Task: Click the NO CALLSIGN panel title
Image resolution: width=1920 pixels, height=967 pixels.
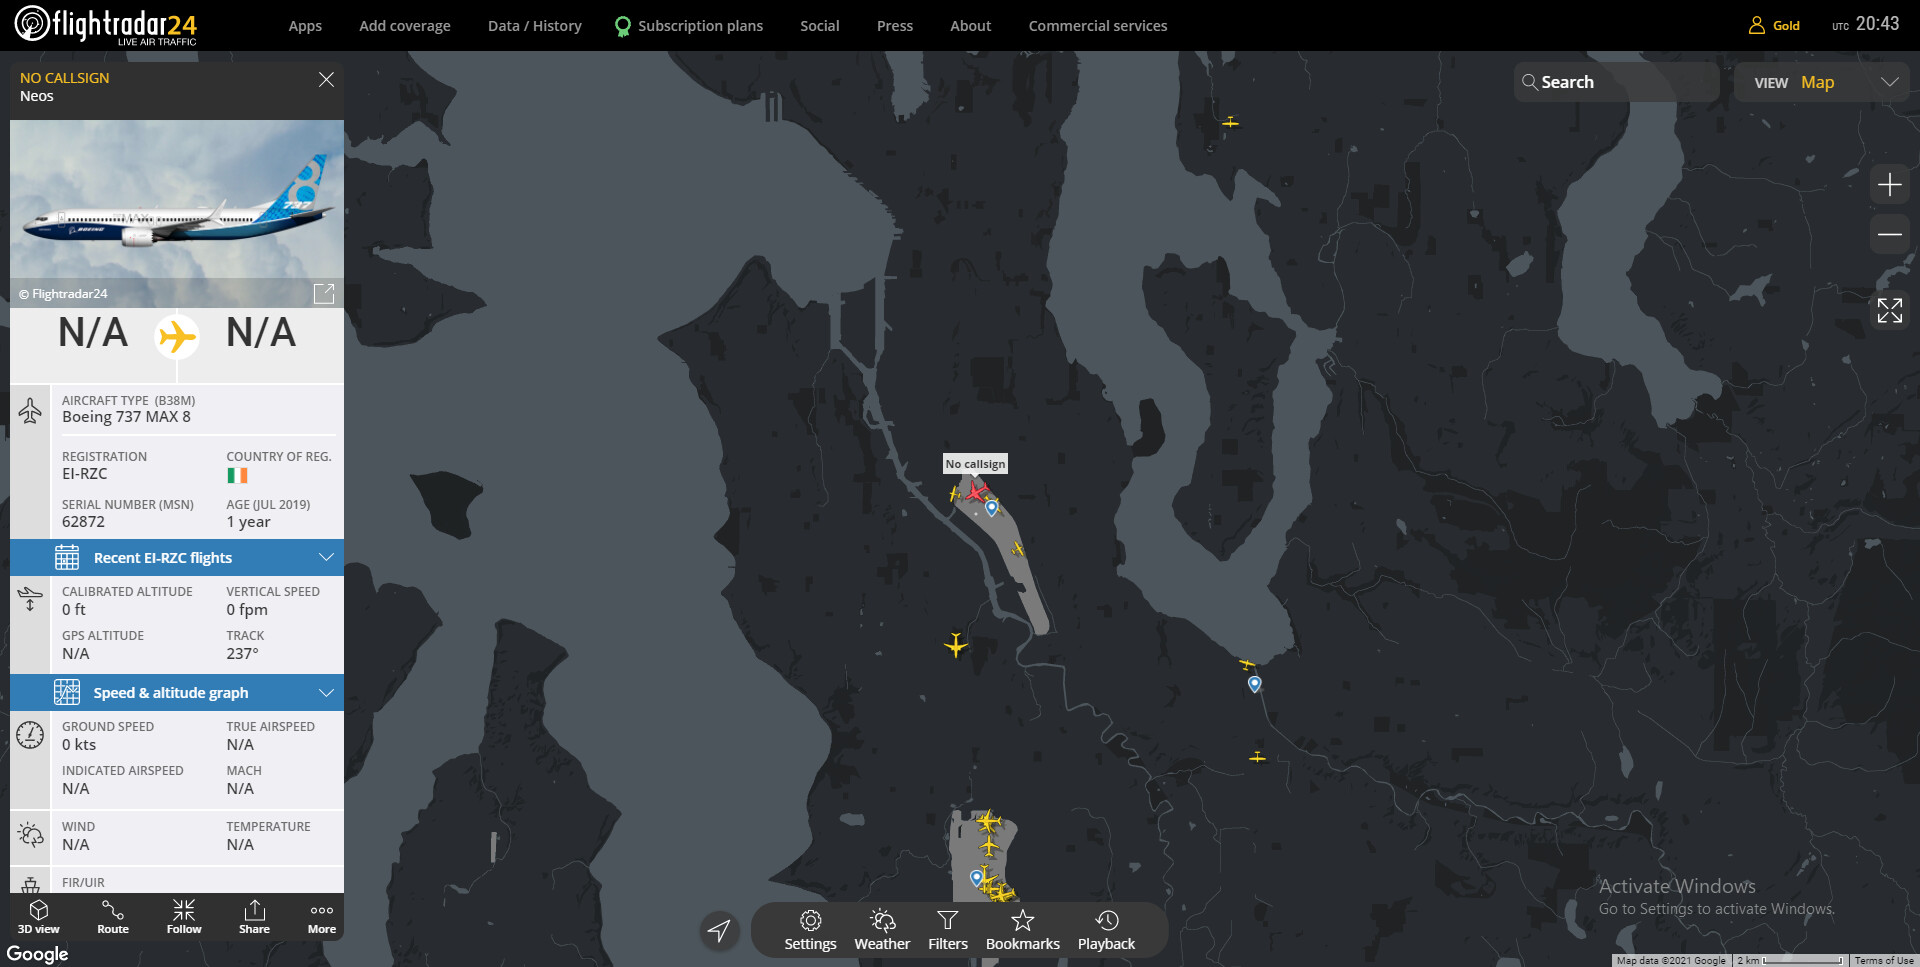Action: 65,78
